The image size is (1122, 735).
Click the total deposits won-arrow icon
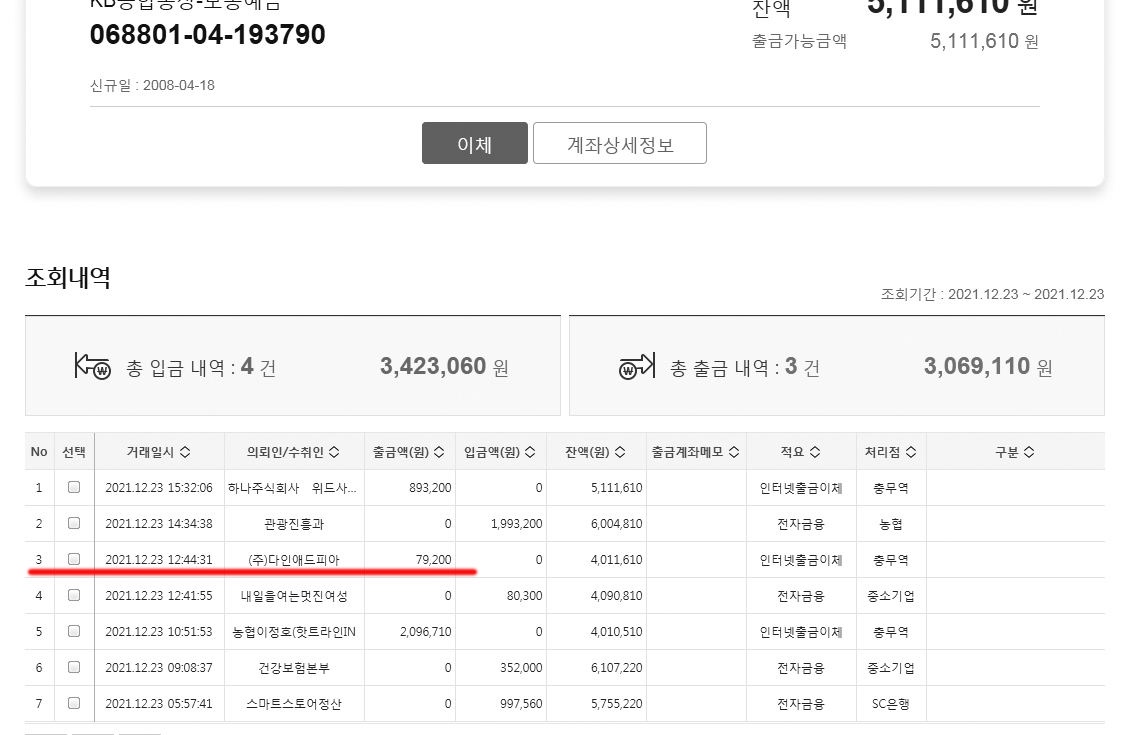(x=92, y=367)
